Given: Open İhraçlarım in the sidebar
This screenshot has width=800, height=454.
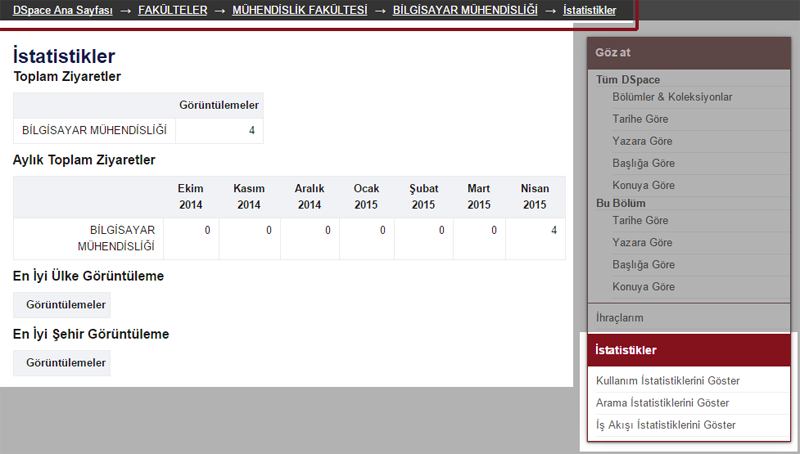Looking at the screenshot, I should [619, 318].
